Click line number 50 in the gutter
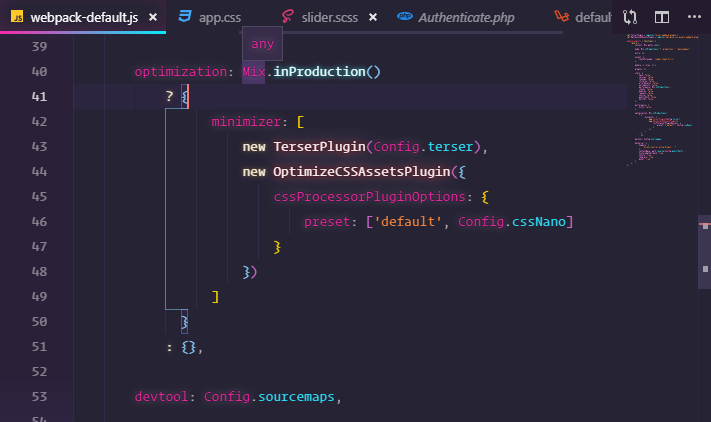 tap(39, 321)
